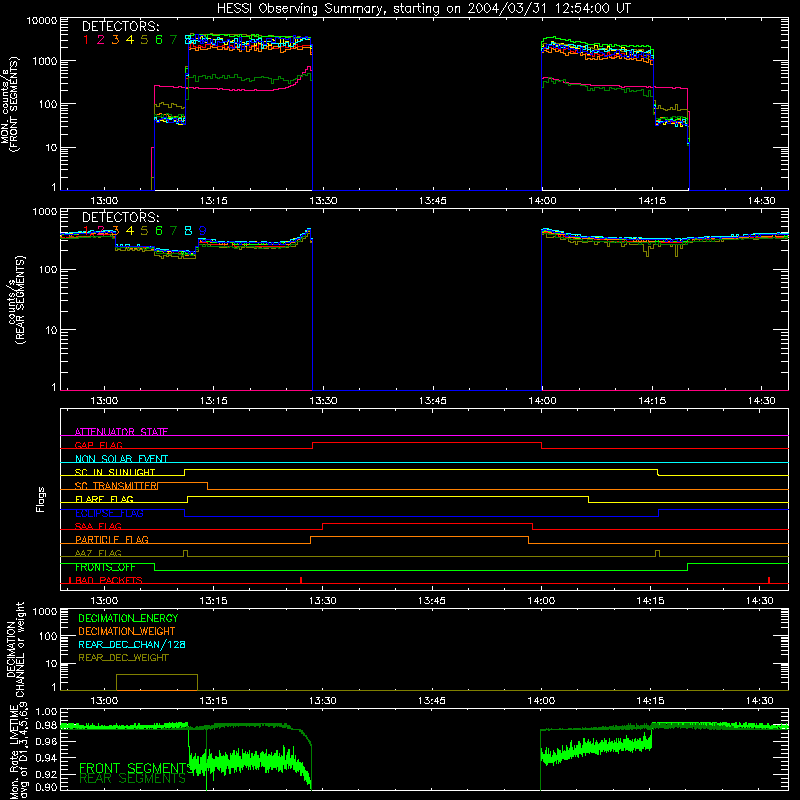Select detector 5 legend number in the rear segments plot
Image resolution: width=800 pixels, height=800 pixels.
coord(144,231)
